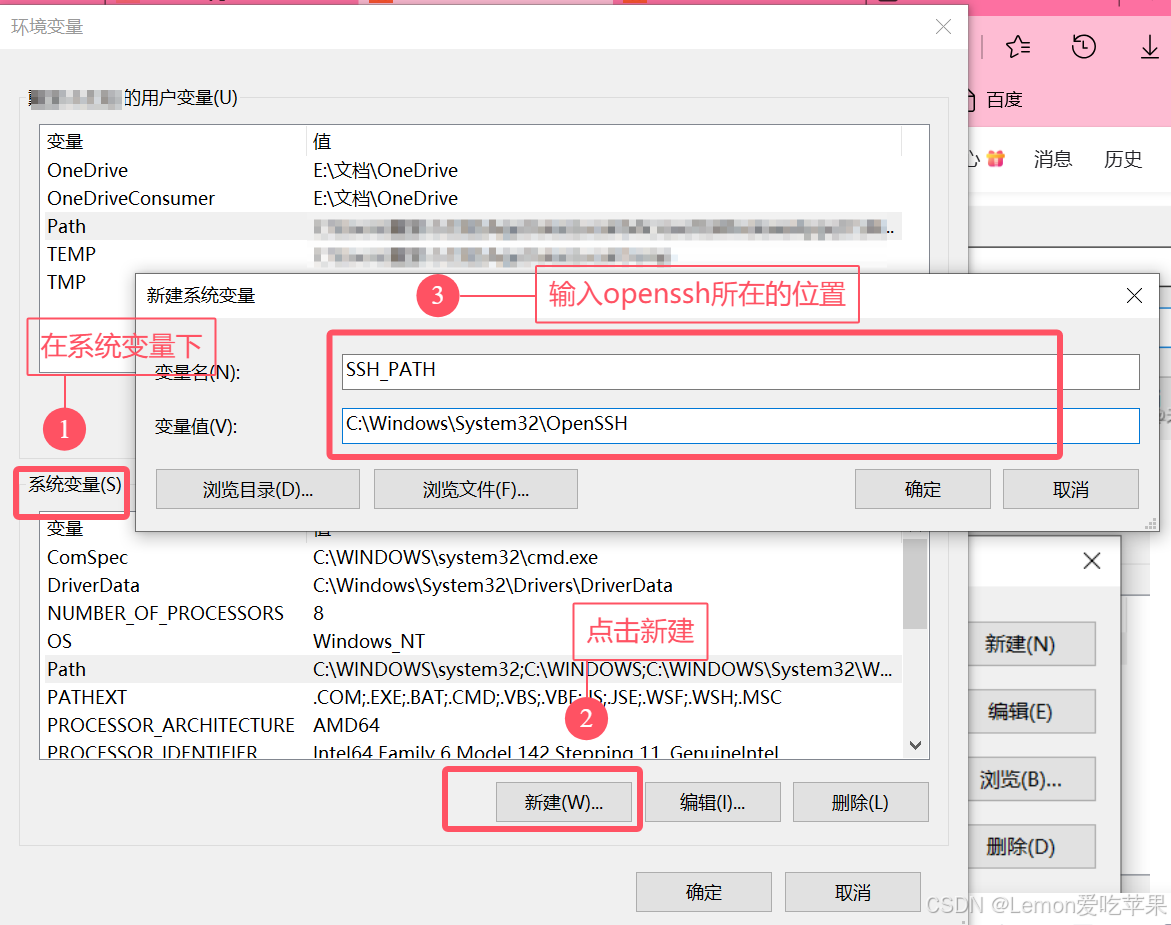
Task: Click value C:\WINDOWS\system32\cmd.exe
Action: [456, 558]
